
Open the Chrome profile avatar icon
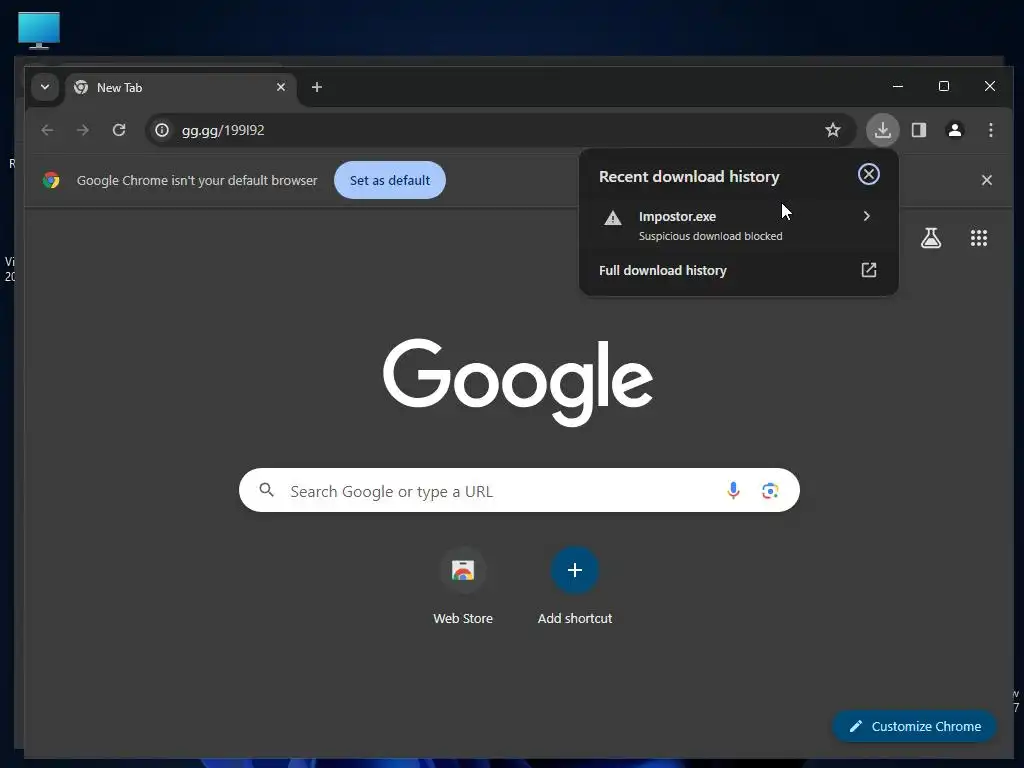955,130
